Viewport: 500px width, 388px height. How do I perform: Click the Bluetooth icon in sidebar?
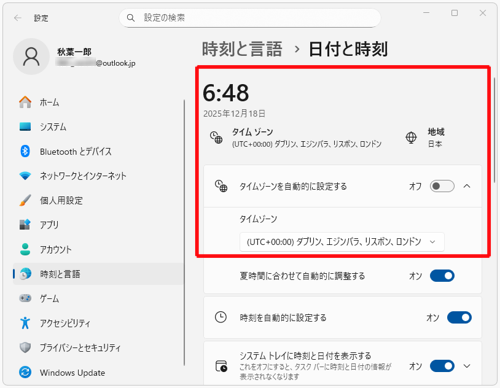(25, 151)
